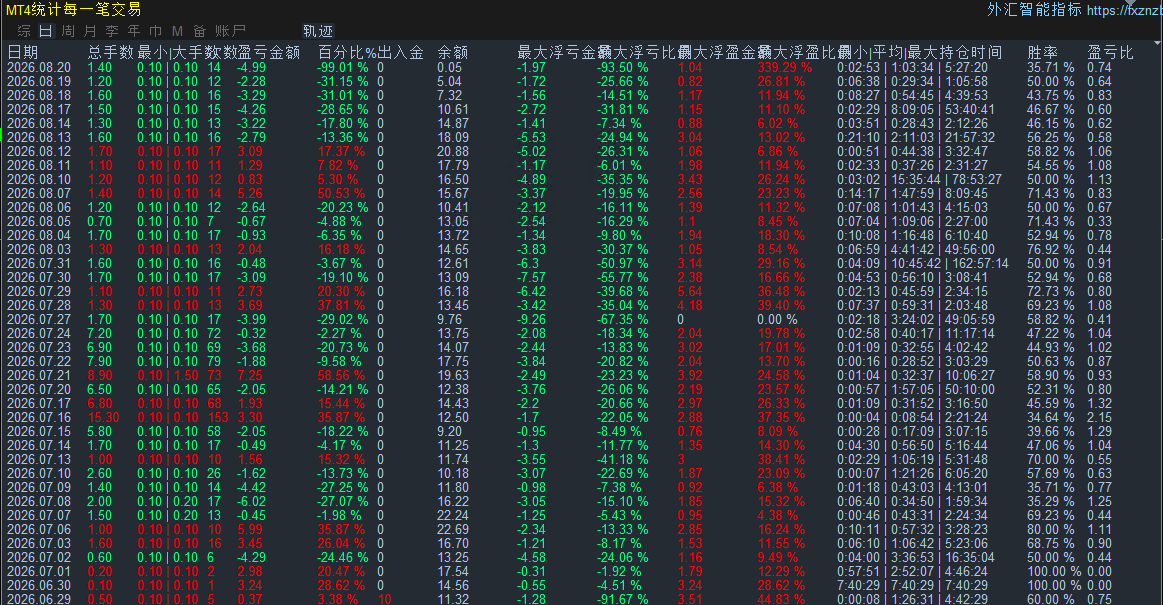
Task: Click the 22.69 balance value
Action: pyautogui.click(x=452, y=529)
